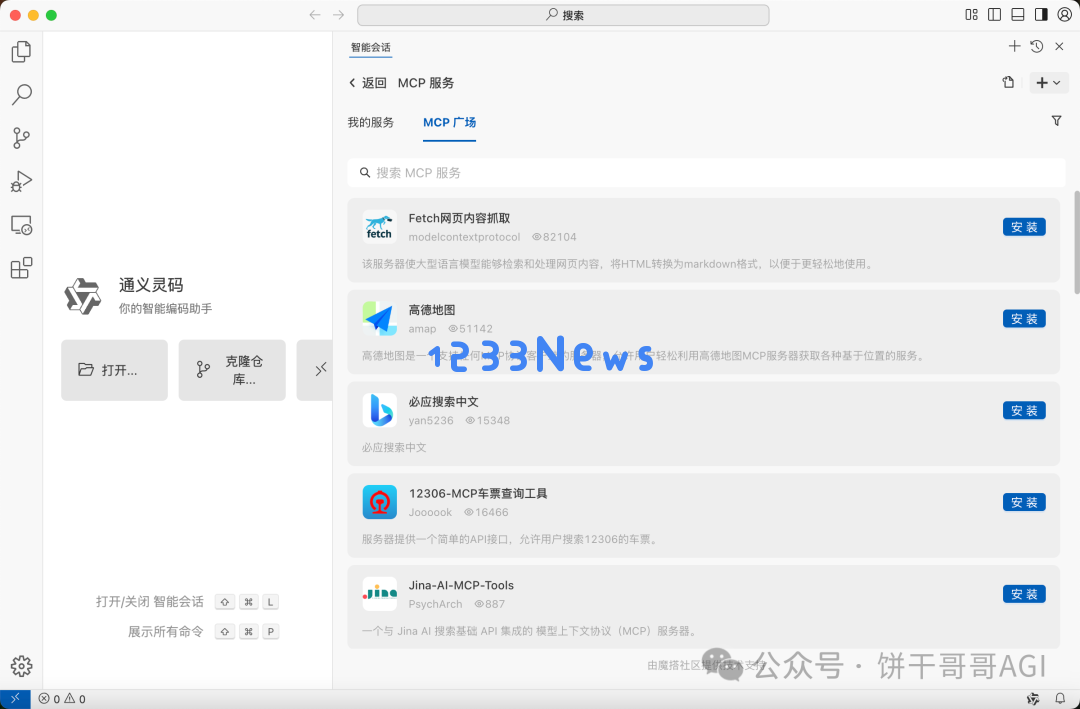Install 12306-MCP车票查询工具 service

point(1024,502)
